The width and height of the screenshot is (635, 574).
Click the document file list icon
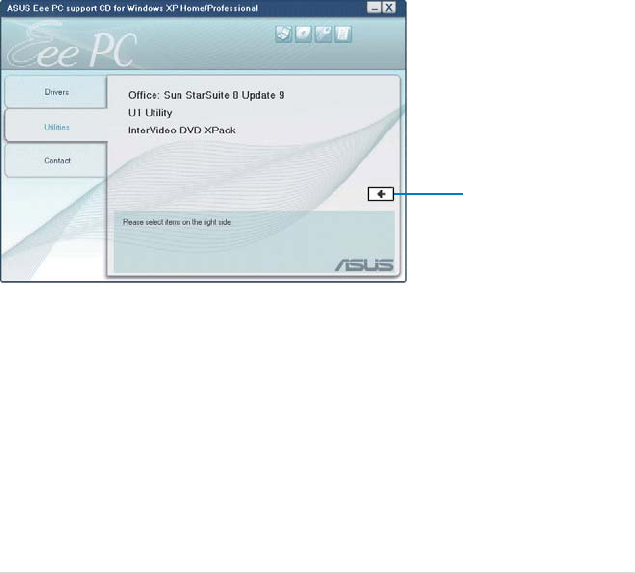343,34
